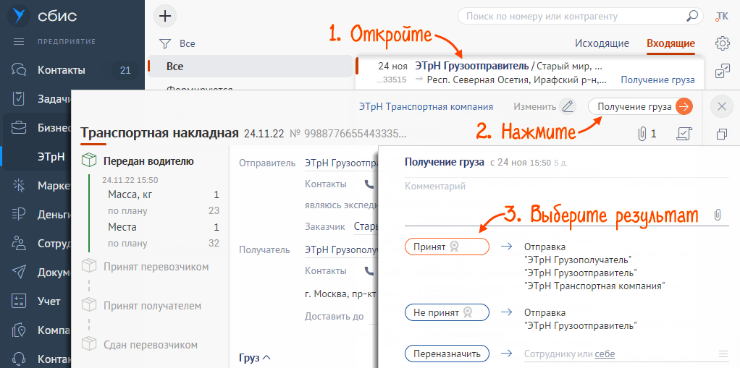Select the ЭТрН sidebar item
740x368 pixels.
click(x=51, y=157)
